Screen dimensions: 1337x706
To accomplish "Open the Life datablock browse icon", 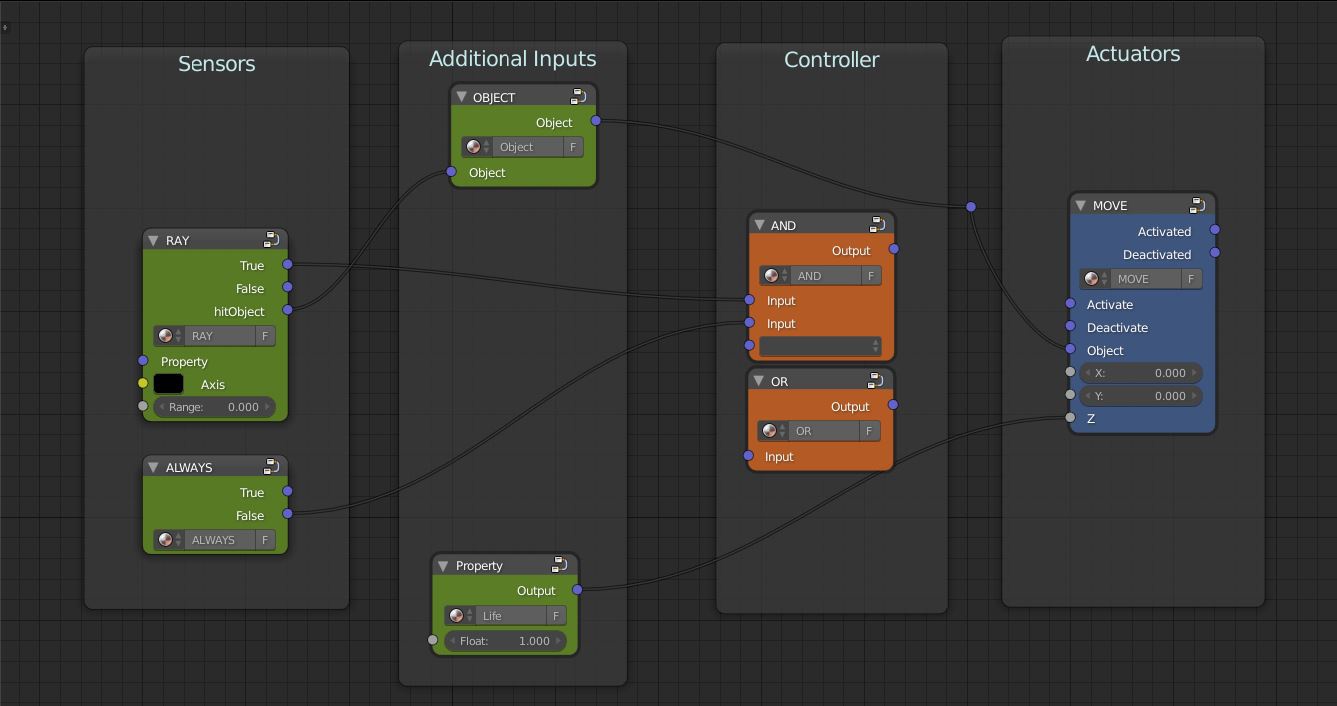I will click(460, 616).
